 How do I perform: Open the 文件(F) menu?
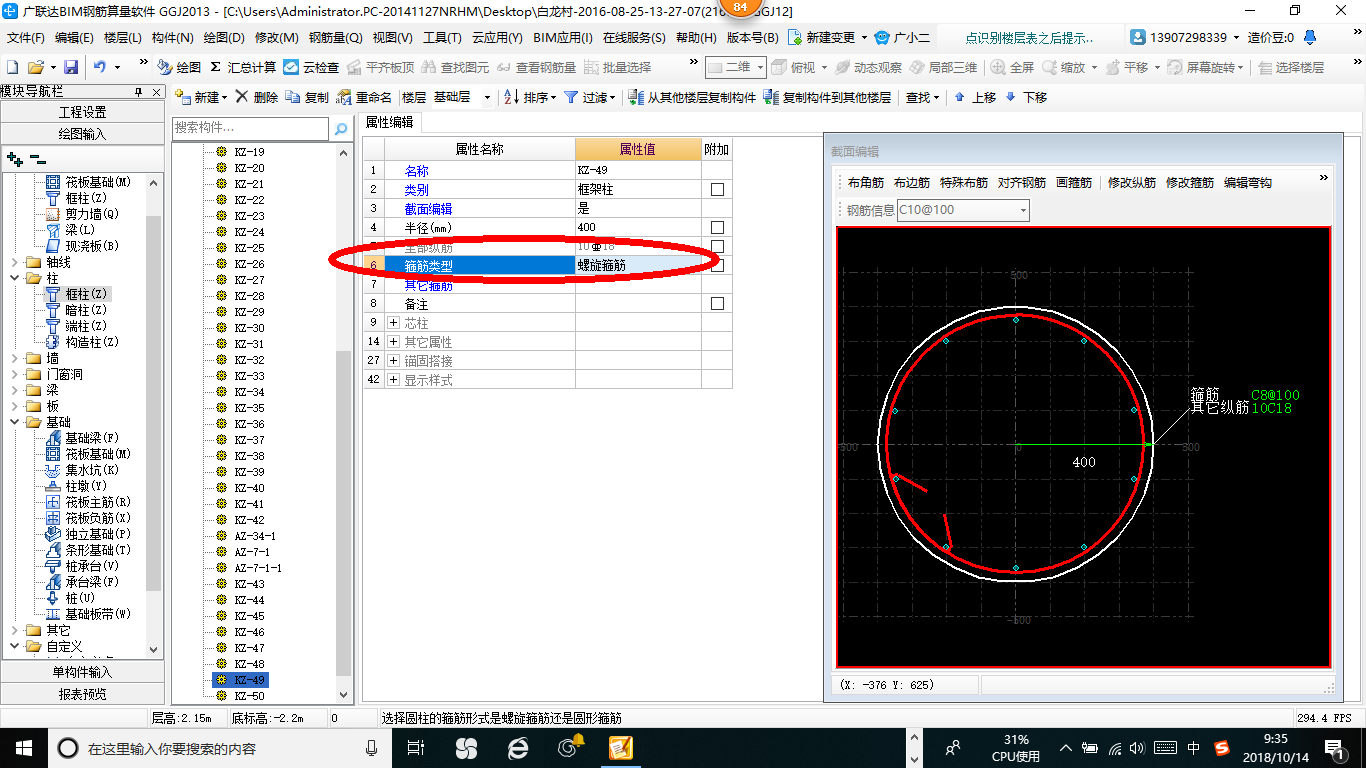coord(26,38)
